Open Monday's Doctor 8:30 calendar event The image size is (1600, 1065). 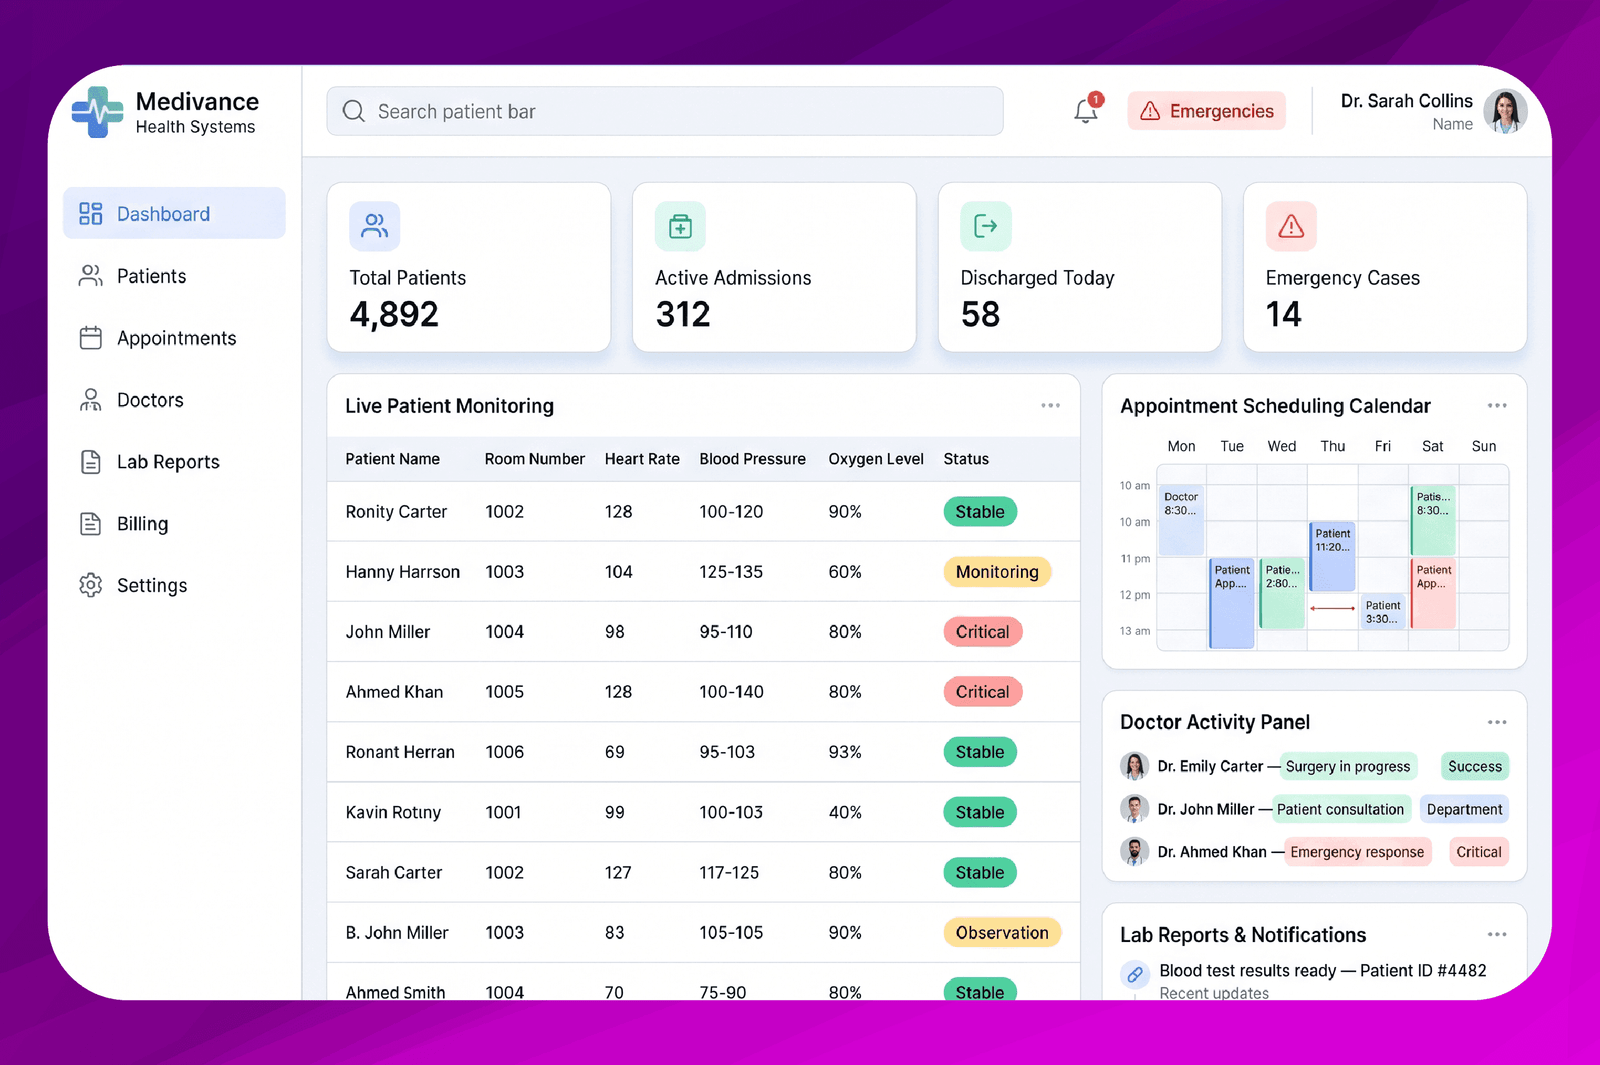click(1181, 520)
